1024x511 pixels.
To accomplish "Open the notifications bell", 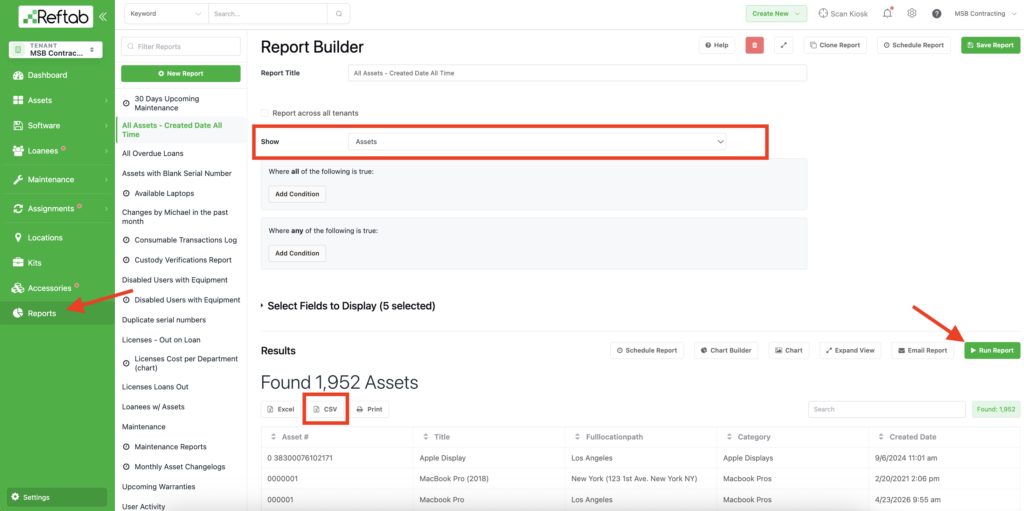I will pyautogui.click(x=888, y=13).
